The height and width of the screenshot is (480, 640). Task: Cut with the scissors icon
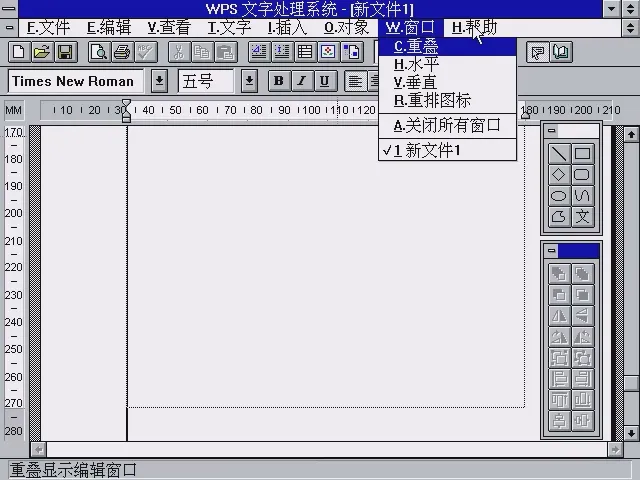(179, 52)
